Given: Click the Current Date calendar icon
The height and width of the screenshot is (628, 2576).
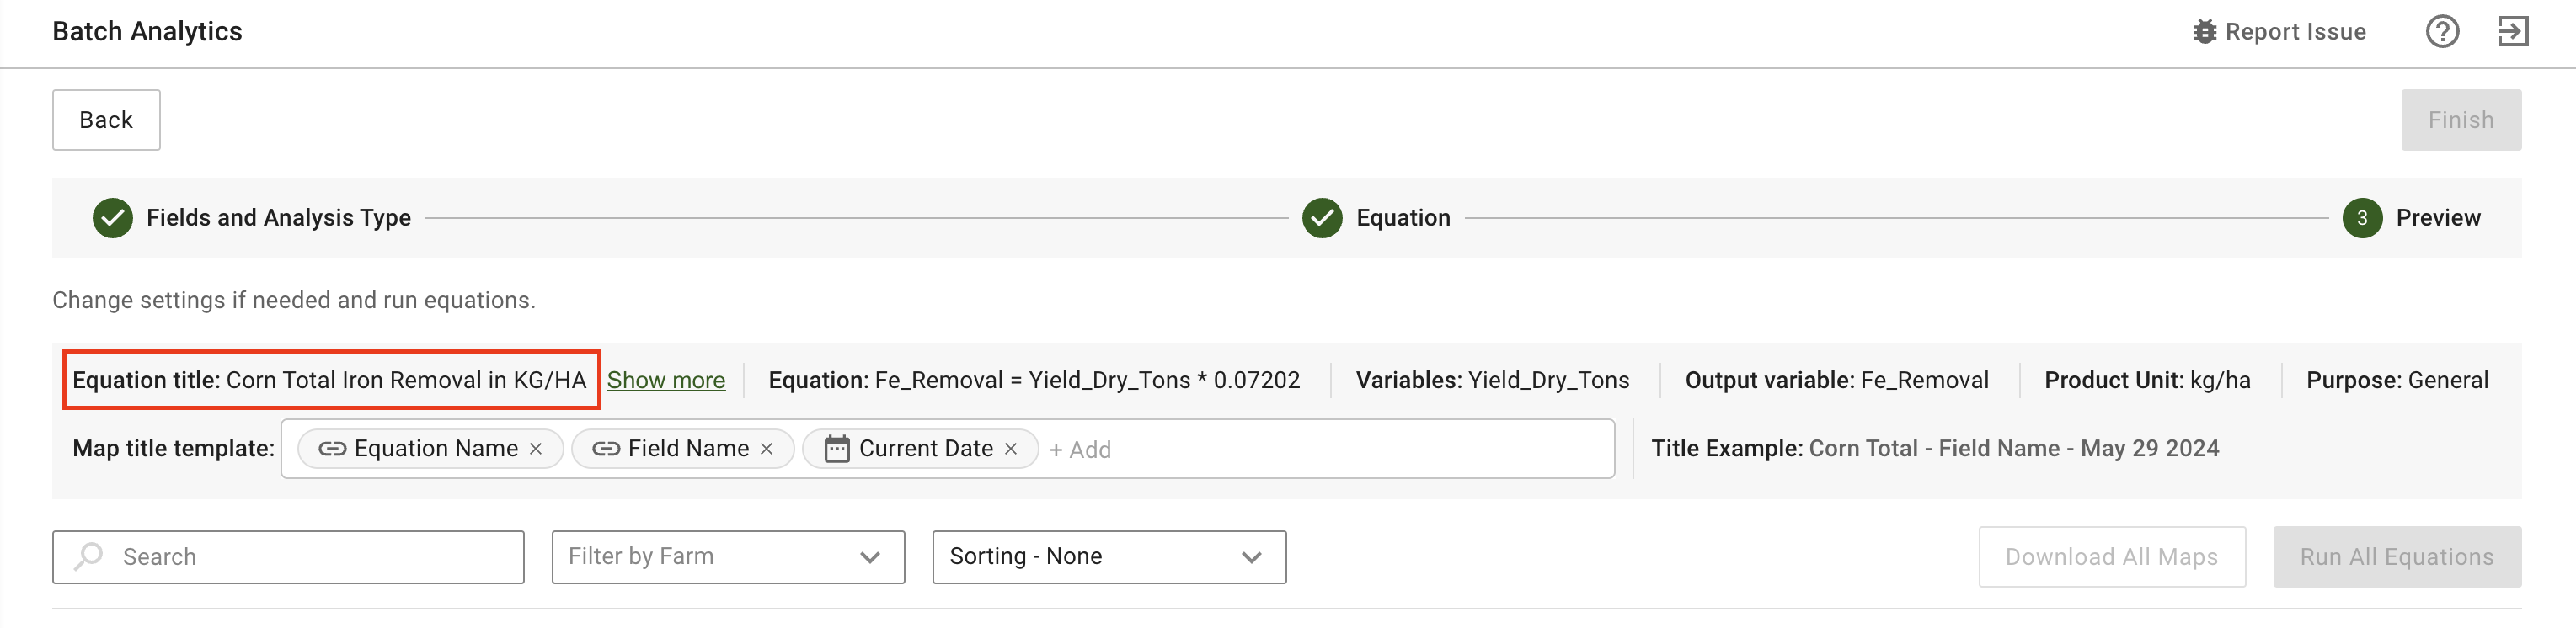Looking at the screenshot, I should coord(837,449).
